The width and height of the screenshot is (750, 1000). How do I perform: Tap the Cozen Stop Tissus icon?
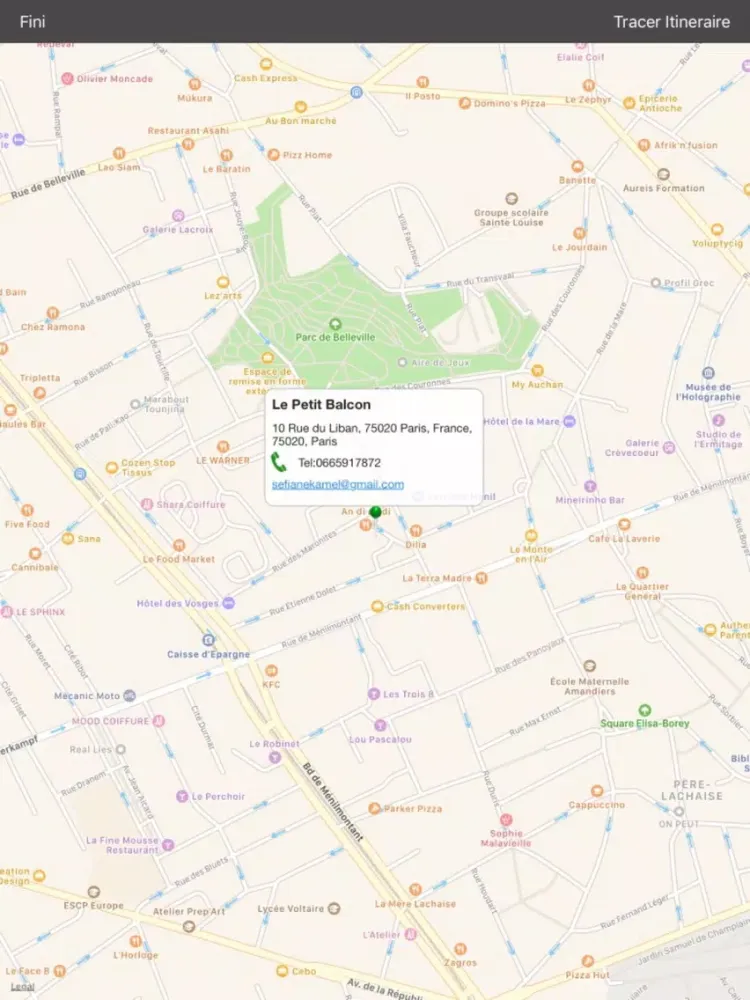coord(112,467)
